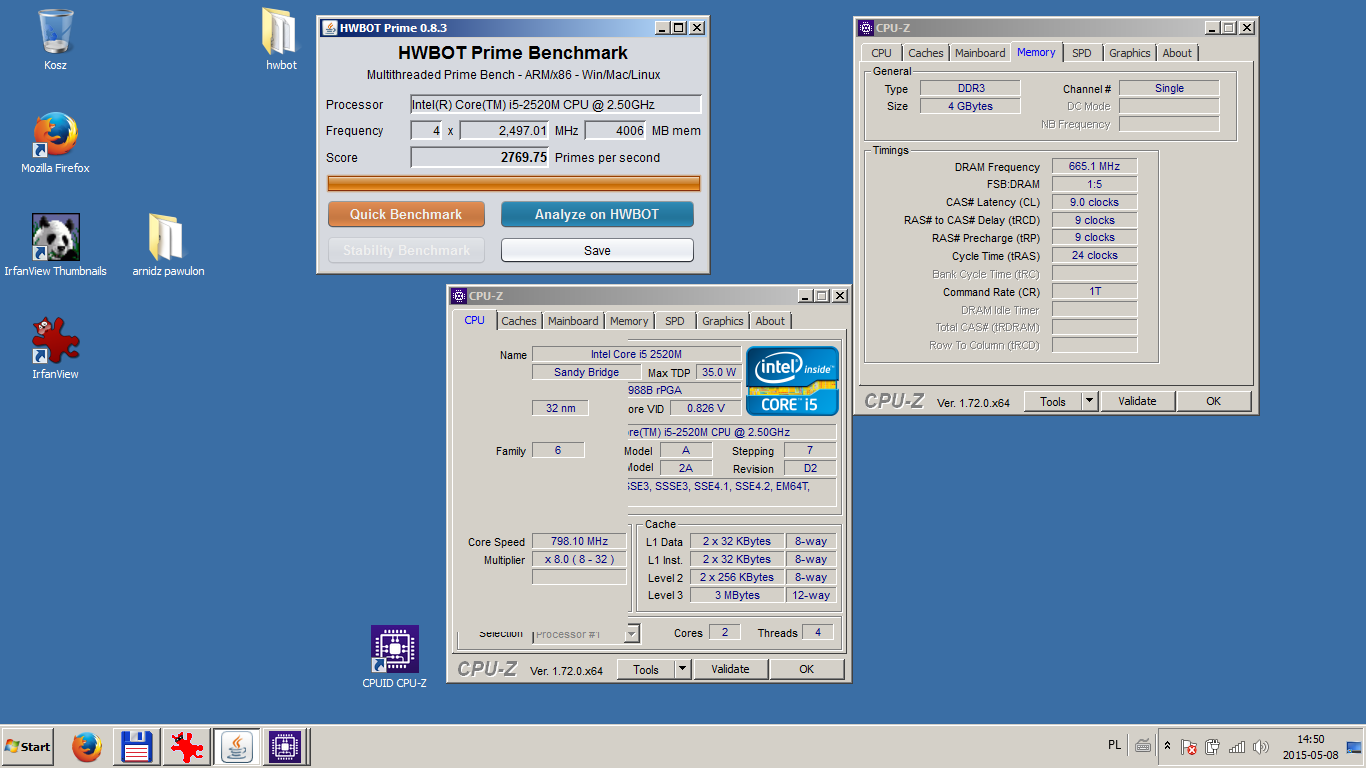Switch to the Java HWBOT Prime taskbar item
Image resolution: width=1366 pixels, height=768 pixels.
(237, 747)
